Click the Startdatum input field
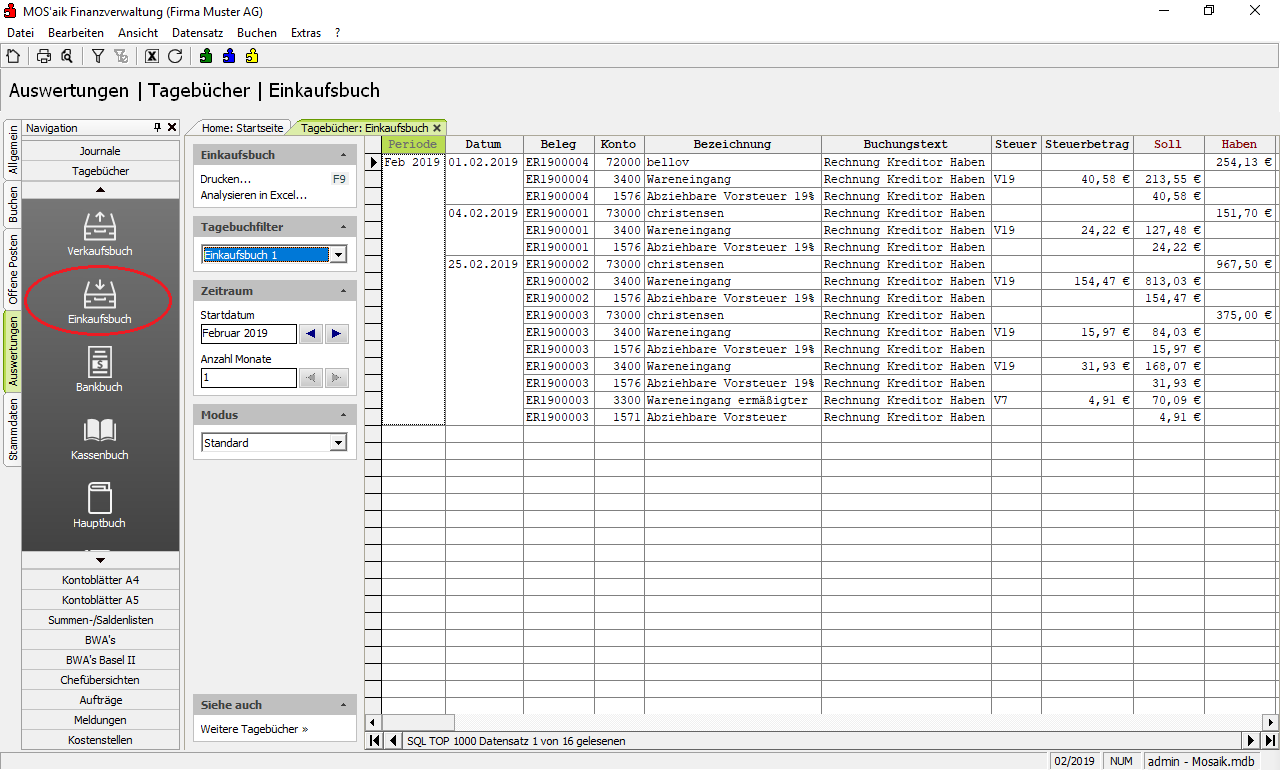 [248, 334]
